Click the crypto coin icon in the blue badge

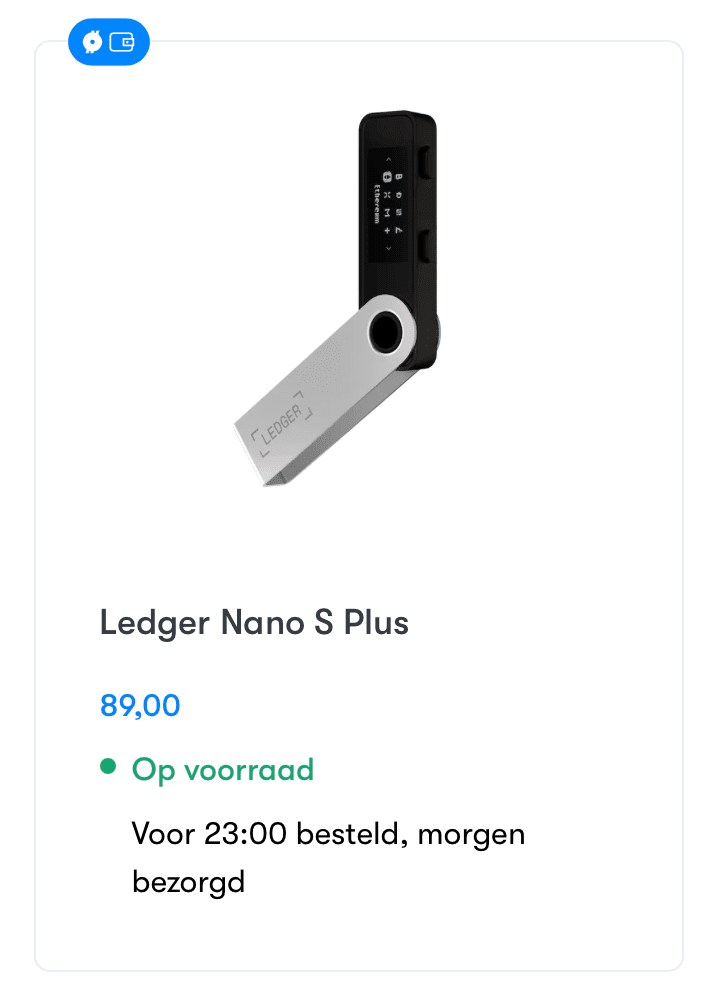(92, 42)
